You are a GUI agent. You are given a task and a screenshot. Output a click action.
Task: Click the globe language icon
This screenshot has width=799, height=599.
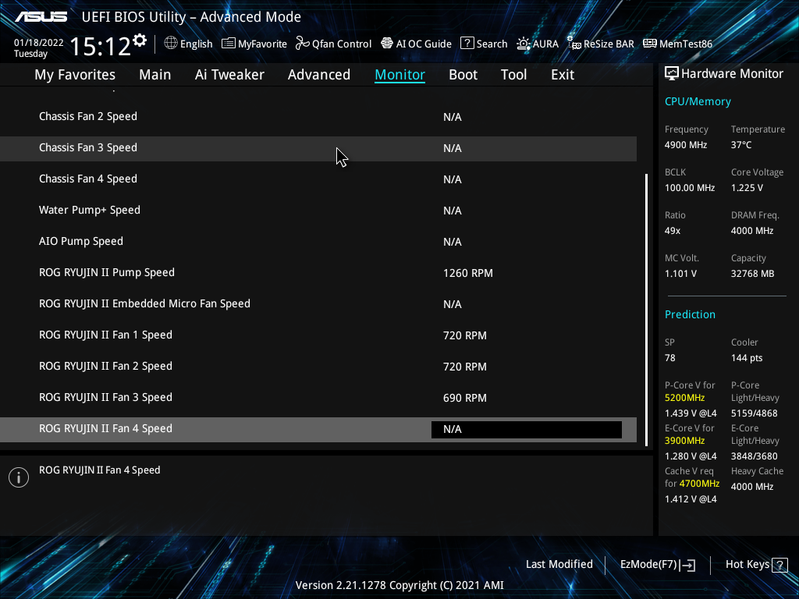171,43
